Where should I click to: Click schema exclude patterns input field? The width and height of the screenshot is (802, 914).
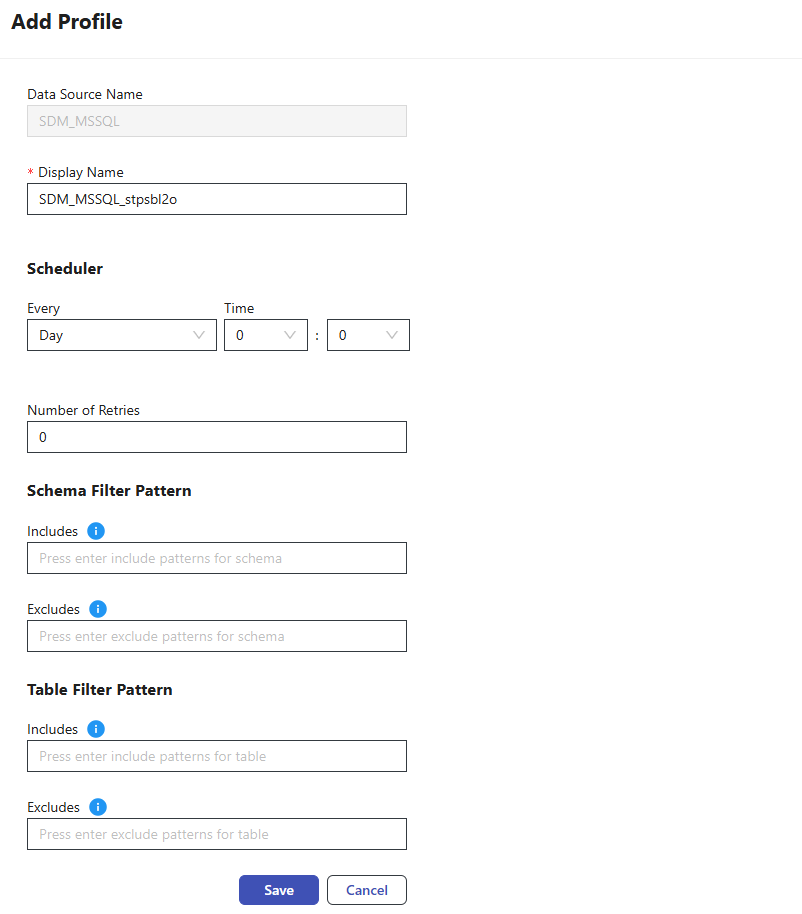click(x=216, y=636)
